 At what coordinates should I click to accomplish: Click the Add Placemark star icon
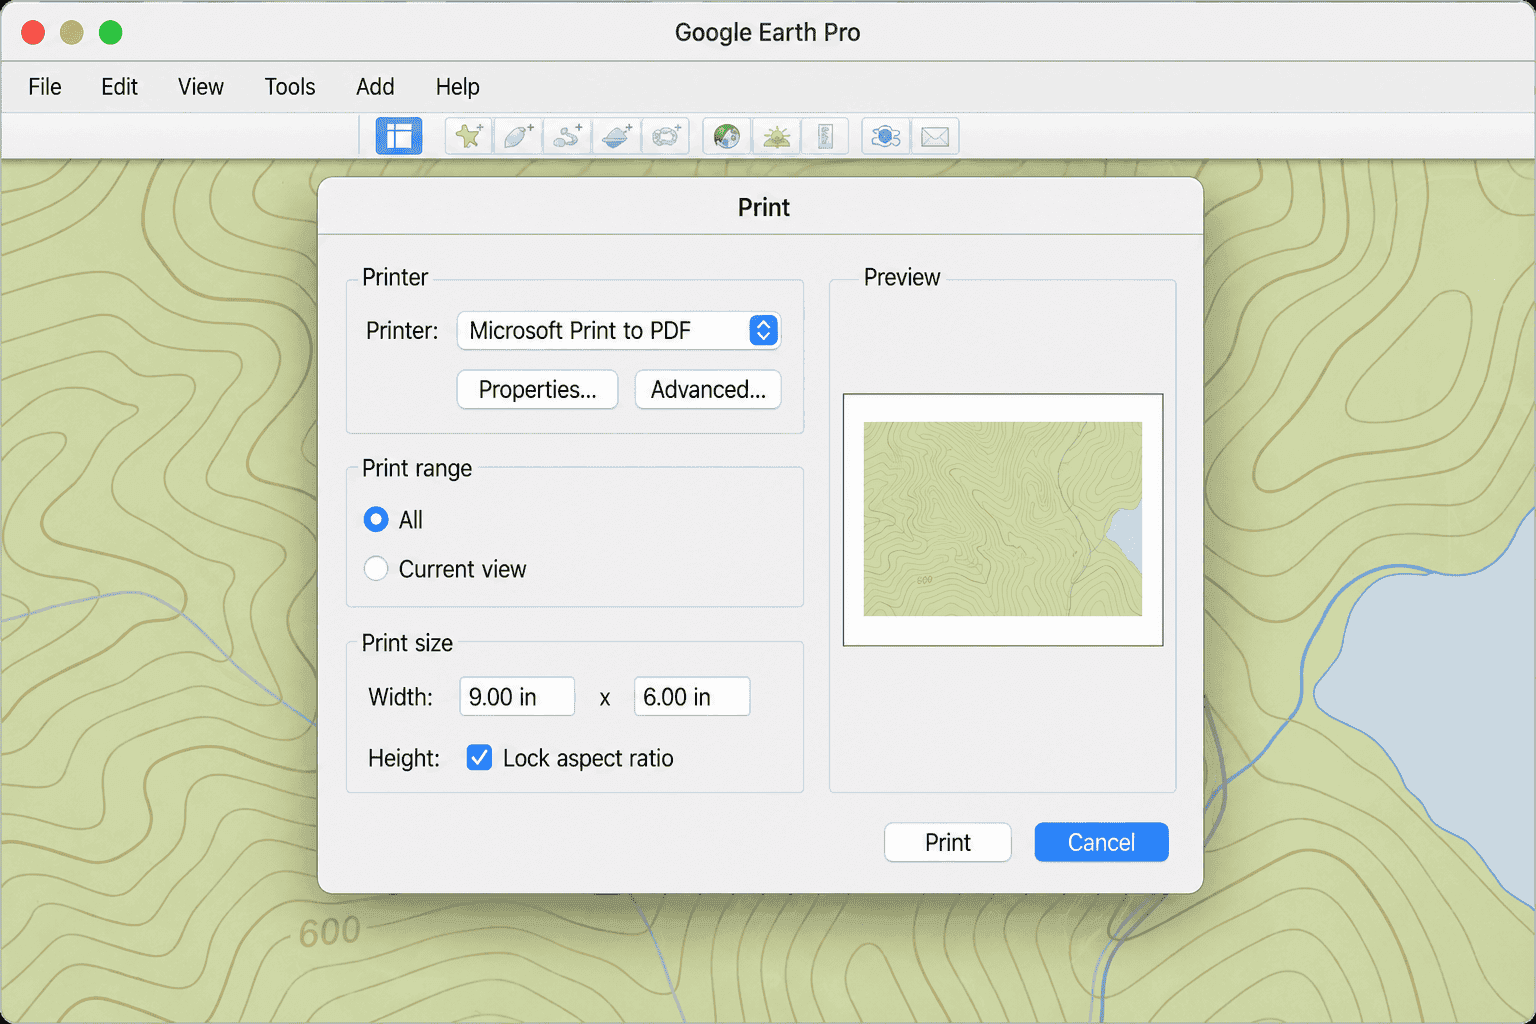[x=468, y=136]
